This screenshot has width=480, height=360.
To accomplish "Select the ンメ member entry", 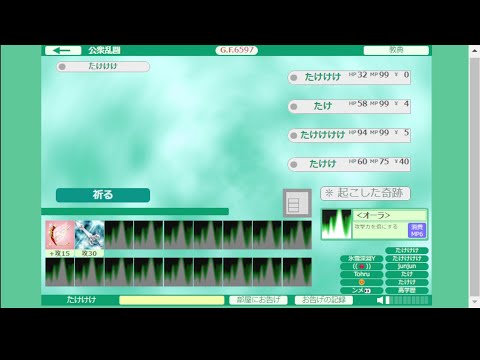I will (362, 290).
